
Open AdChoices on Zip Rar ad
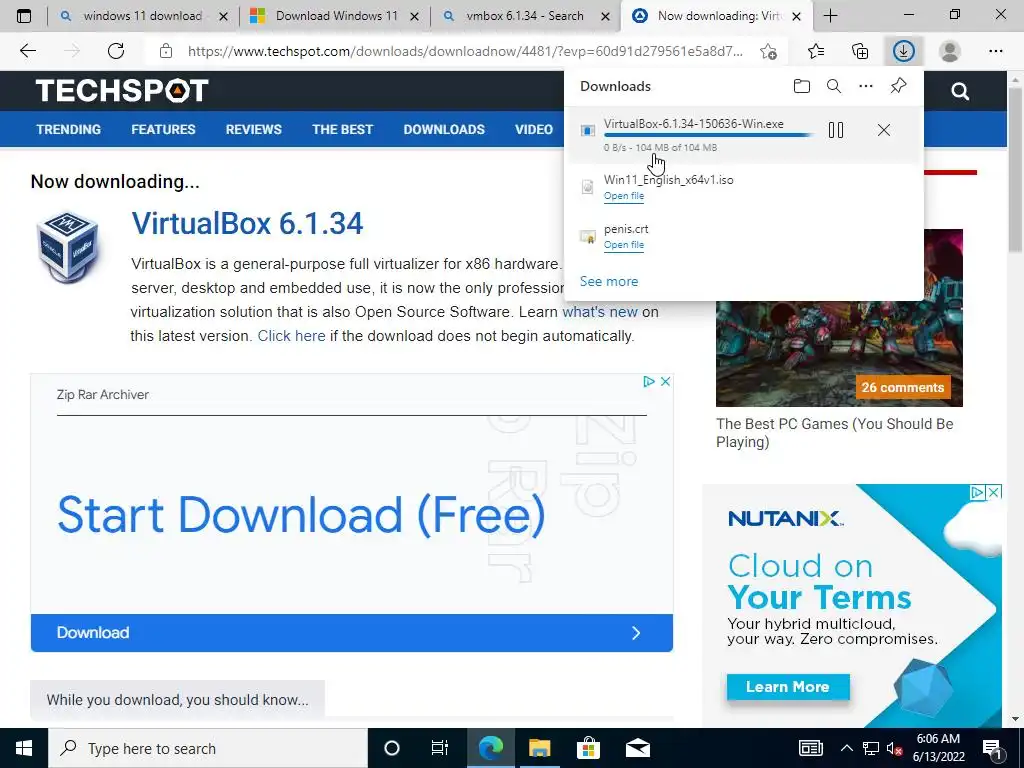click(x=648, y=381)
